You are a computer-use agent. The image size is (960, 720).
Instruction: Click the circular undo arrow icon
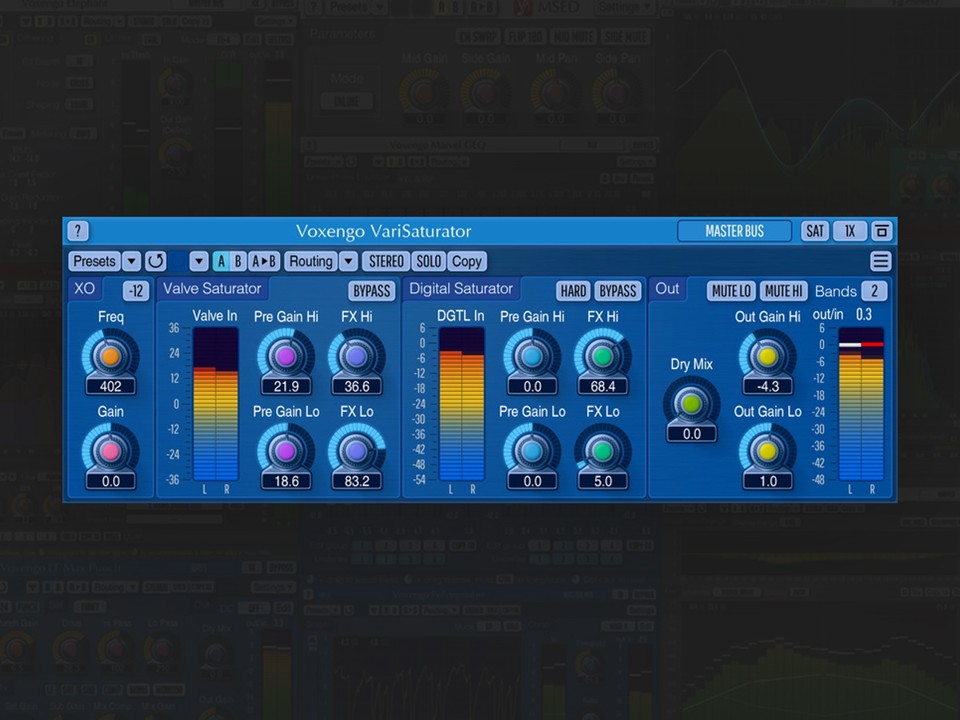pyautogui.click(x=156, y=261)
